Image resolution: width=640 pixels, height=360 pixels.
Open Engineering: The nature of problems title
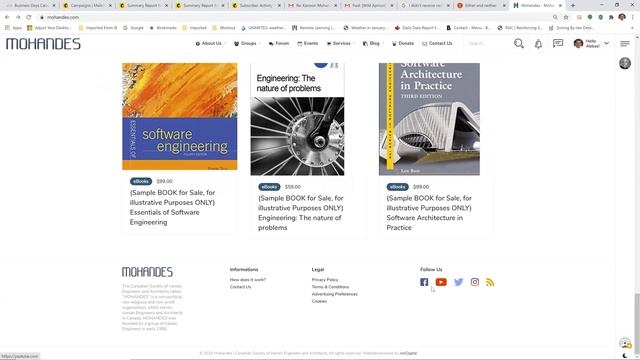301,213
